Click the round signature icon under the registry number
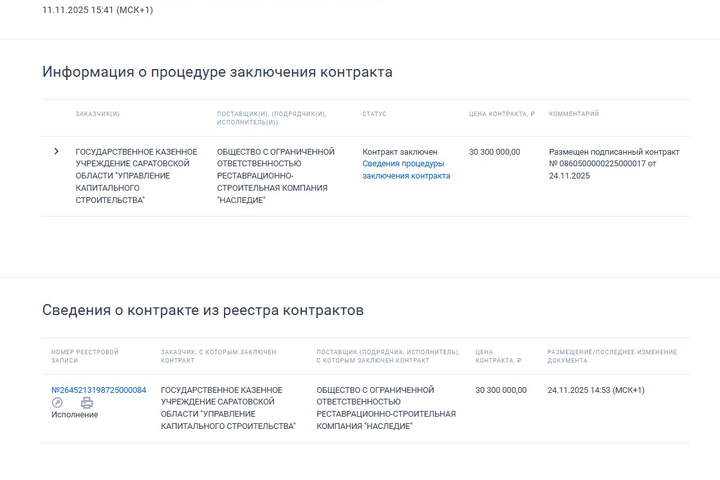Viewport: 720px width, 480px height. tap(57, 403)
